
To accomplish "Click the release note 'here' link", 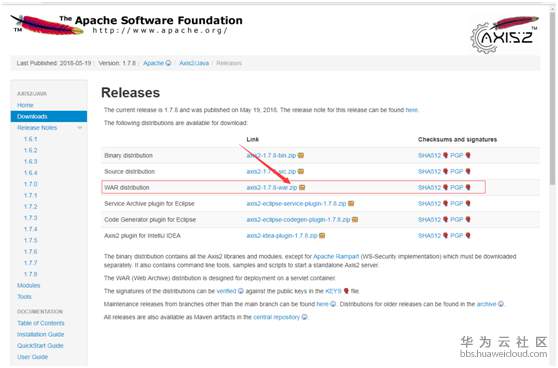I will pyautogui.click(x=412, y=110).
